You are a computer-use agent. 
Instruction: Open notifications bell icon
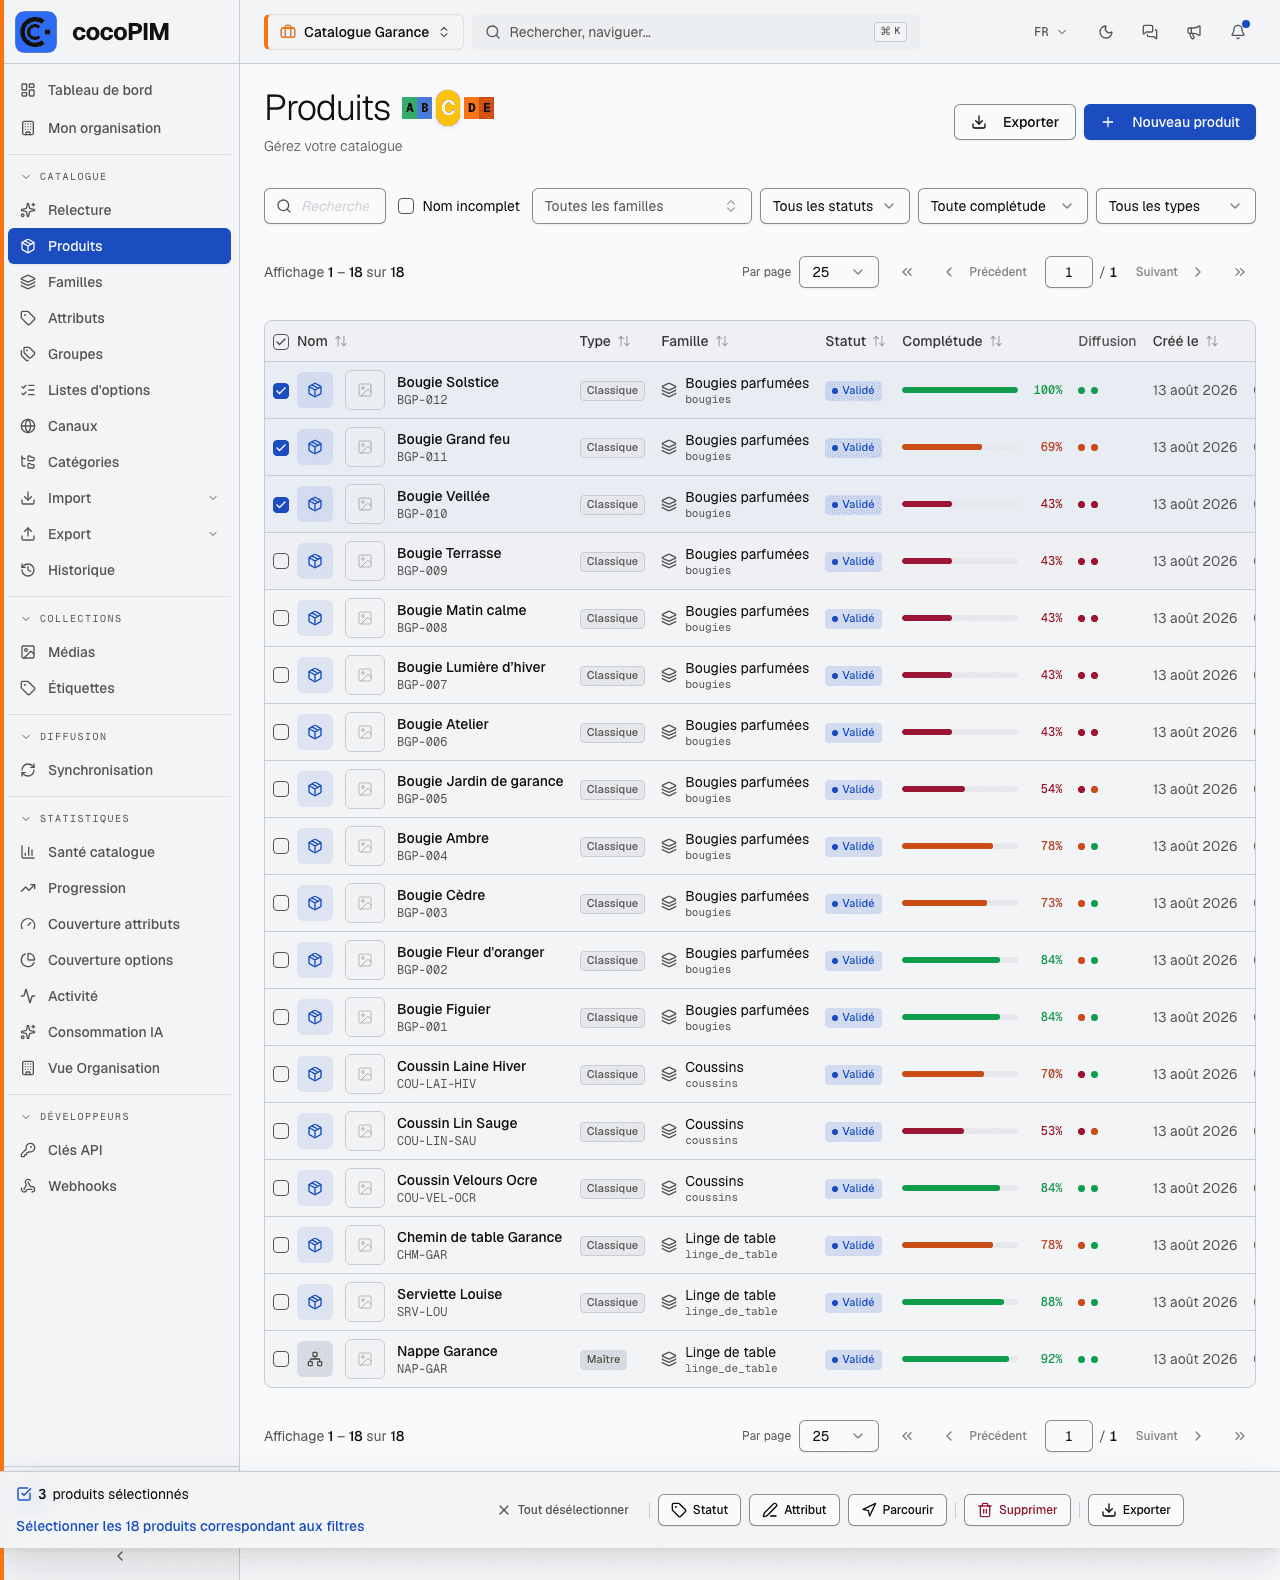click(1238, 32)
